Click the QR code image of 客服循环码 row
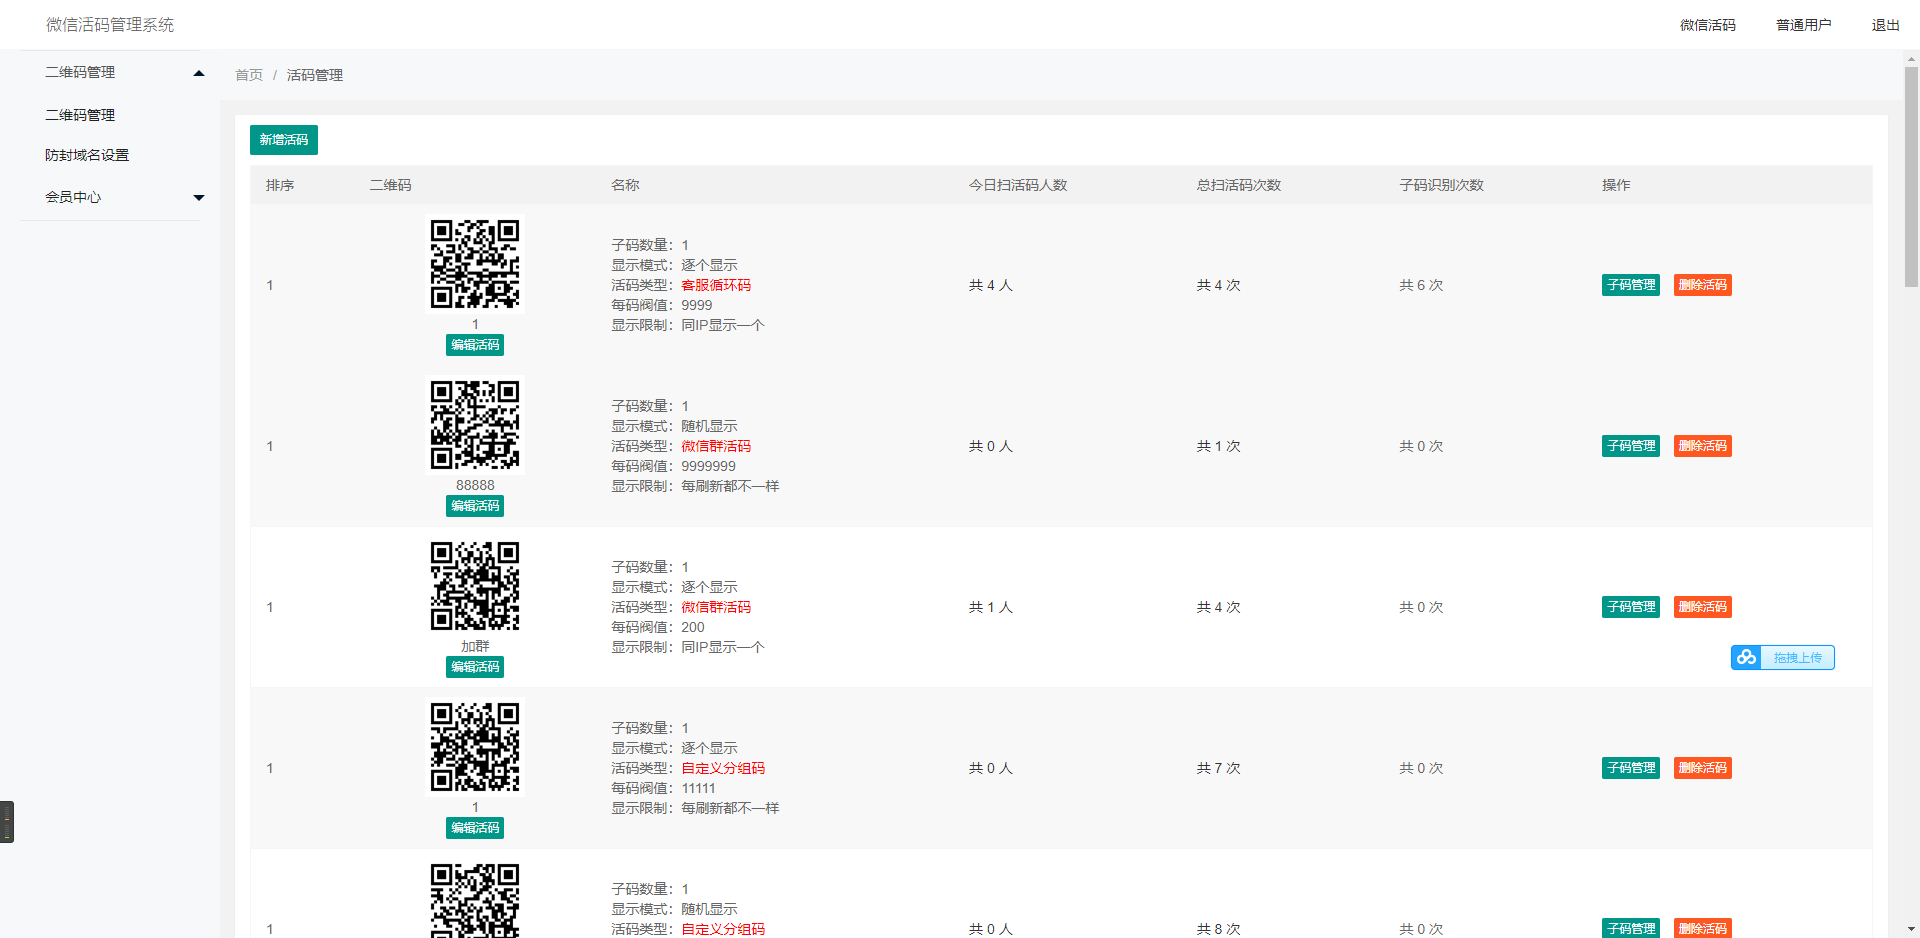This screenshot has height=938, width=1920. pos(475,264)
